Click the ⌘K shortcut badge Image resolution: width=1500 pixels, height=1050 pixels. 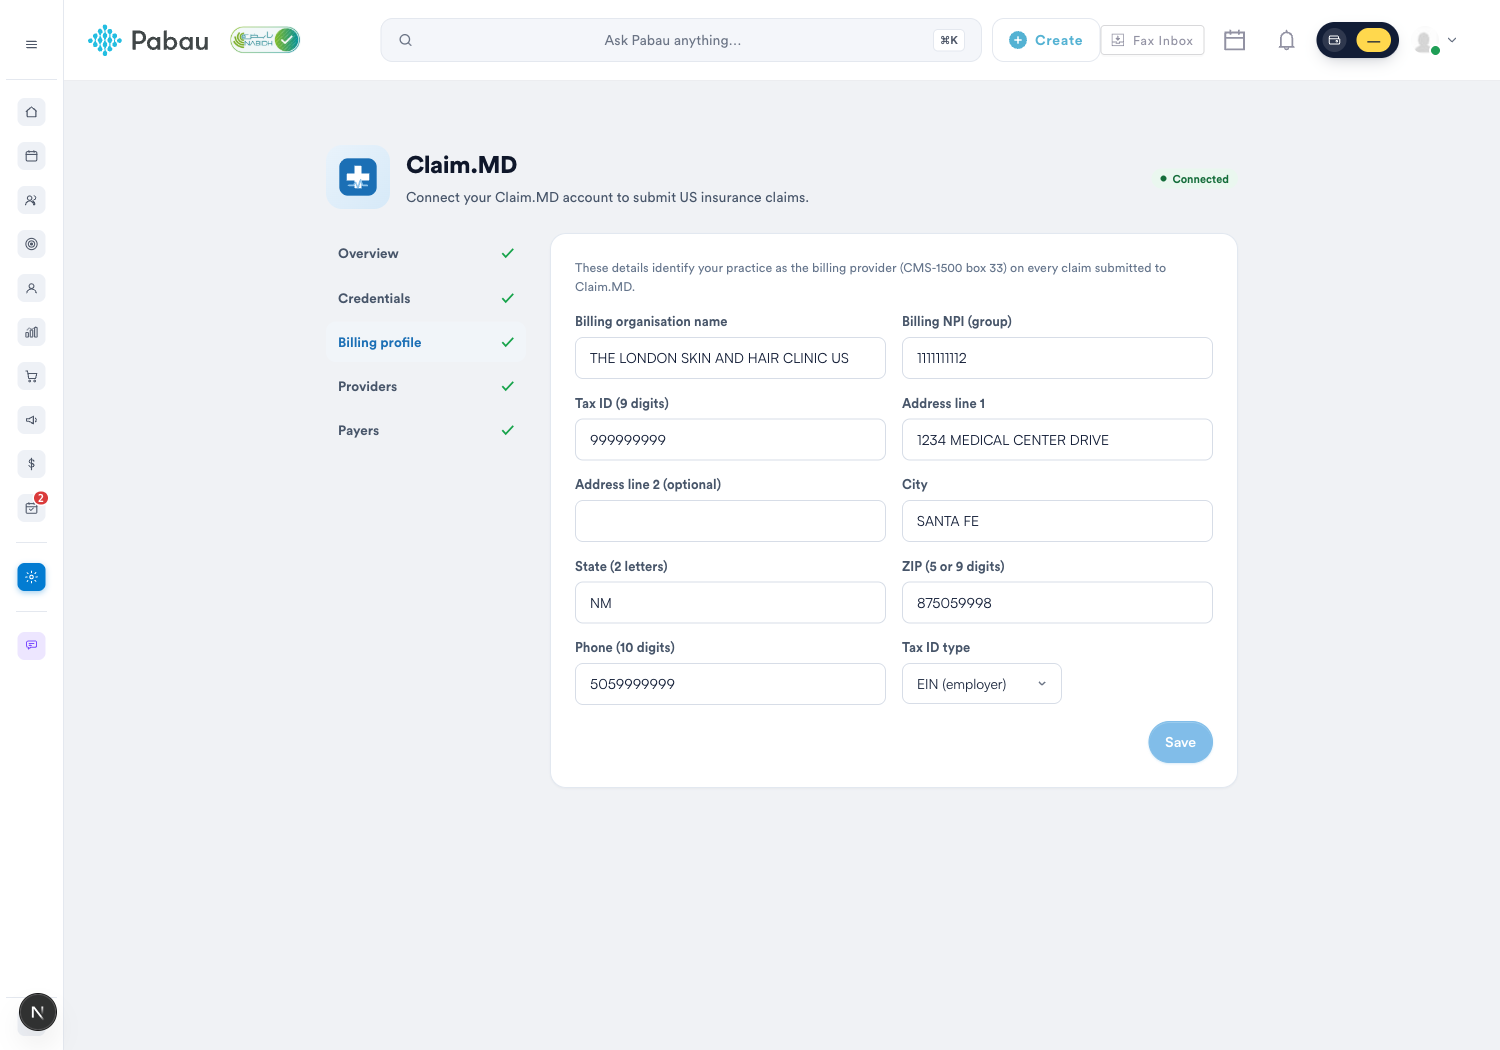click(x=949, y=40)
